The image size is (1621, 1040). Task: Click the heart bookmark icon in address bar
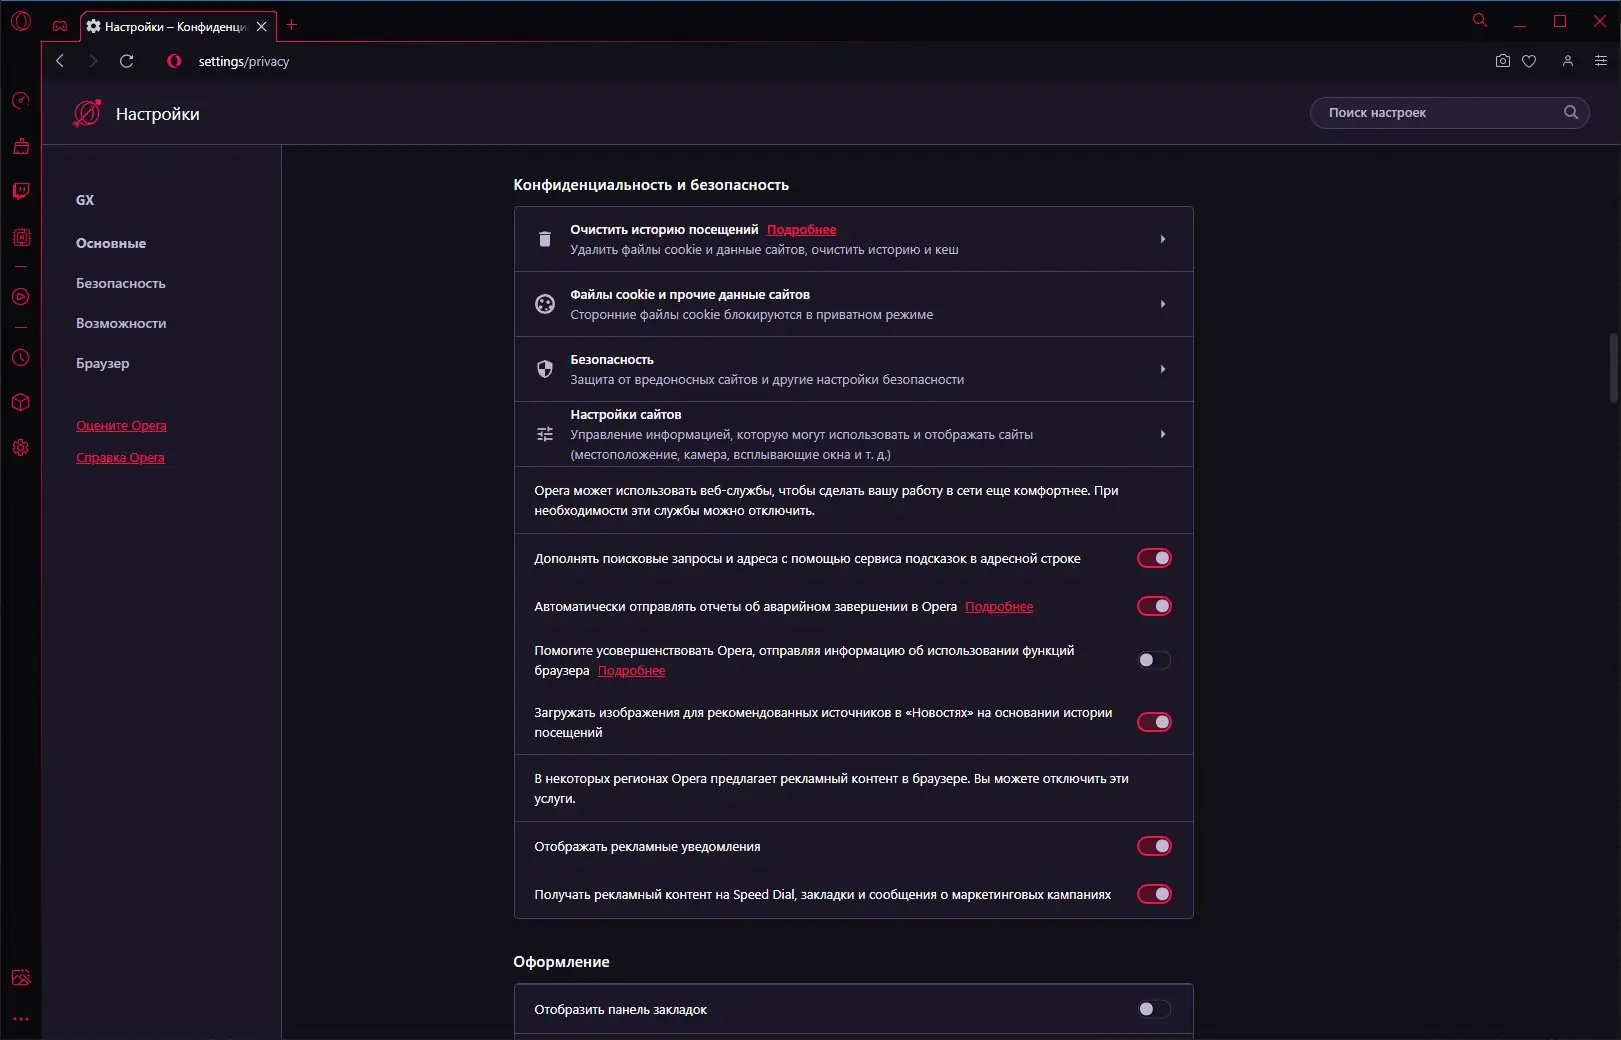(1529, 61)
